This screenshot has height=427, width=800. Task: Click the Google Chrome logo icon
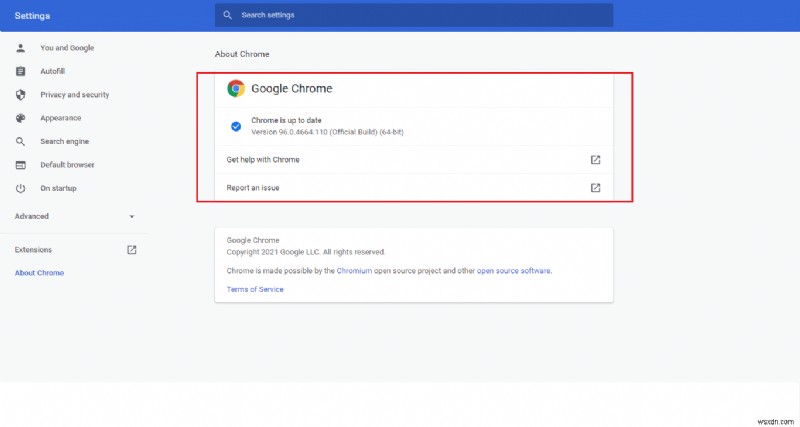click(236, 88)
